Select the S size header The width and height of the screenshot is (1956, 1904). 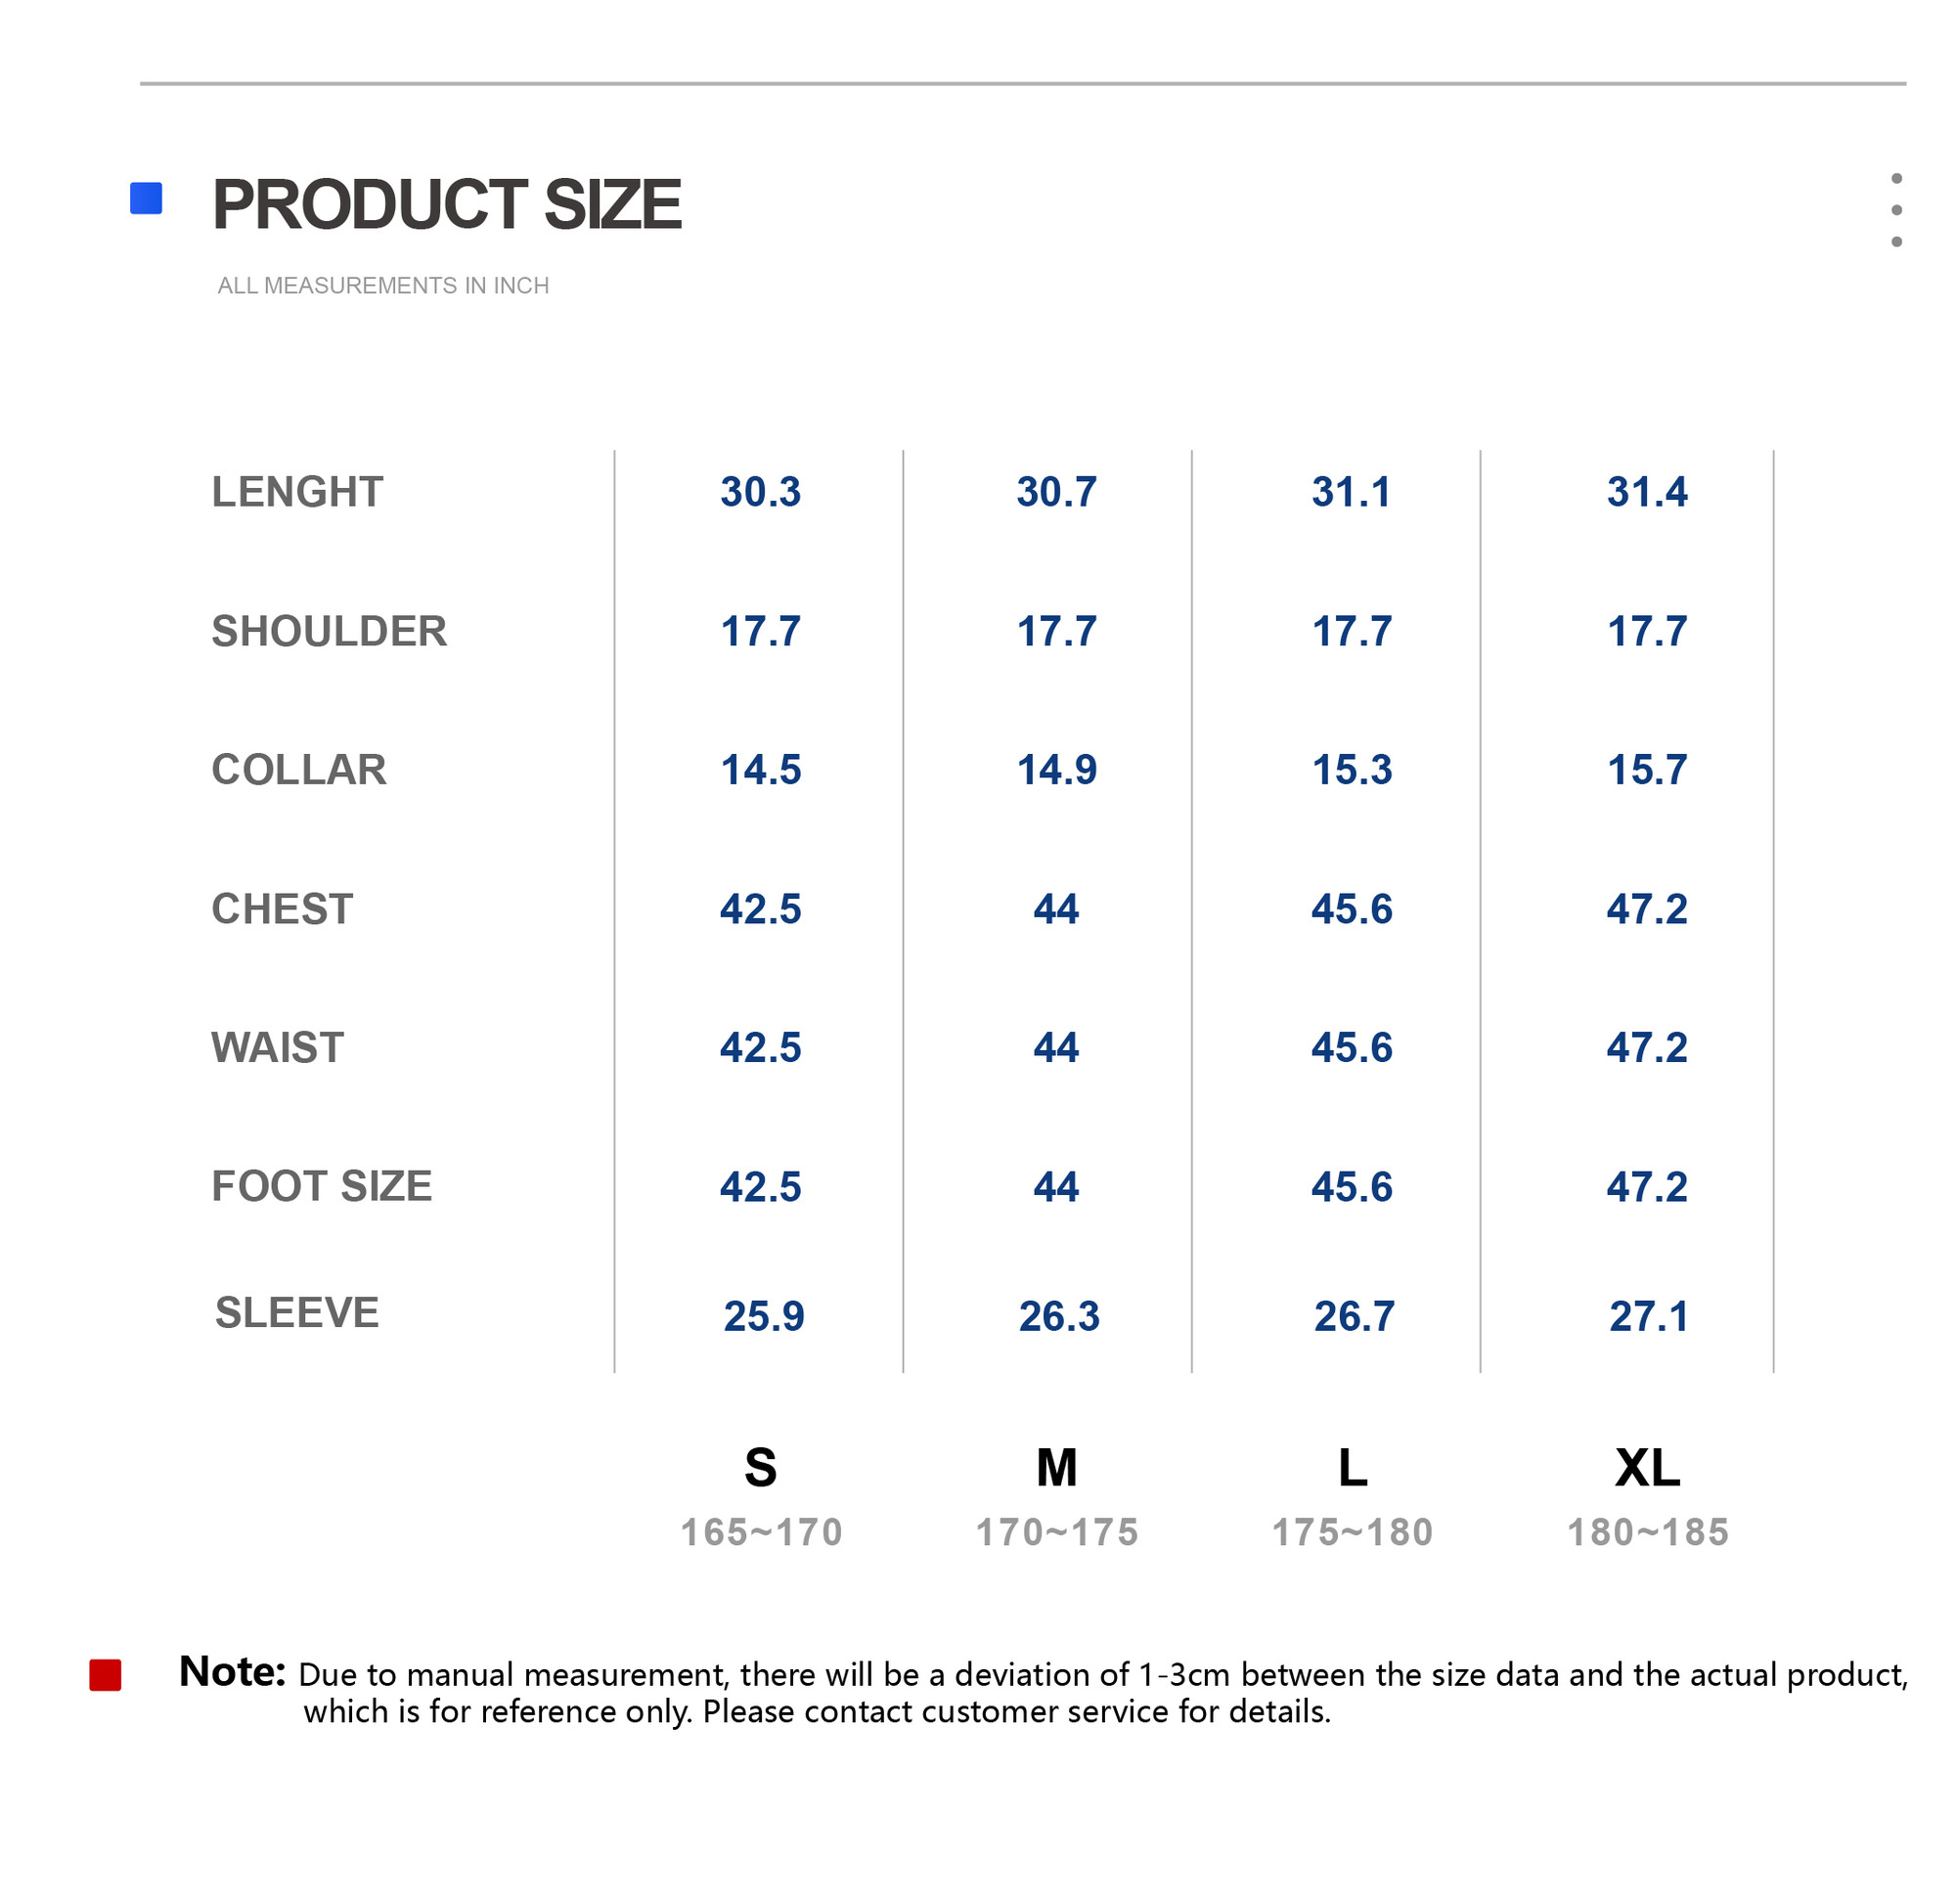(760, 1468)
